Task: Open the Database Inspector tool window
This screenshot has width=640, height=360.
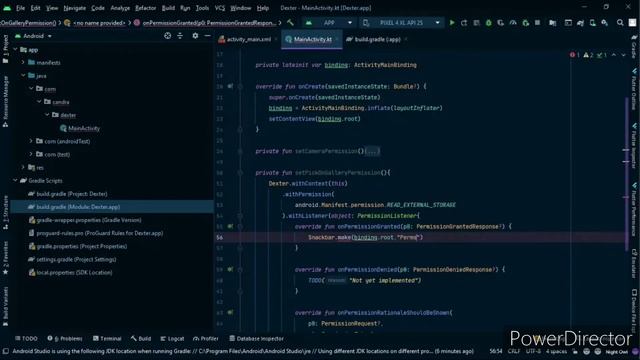Action: pos(256,338)
